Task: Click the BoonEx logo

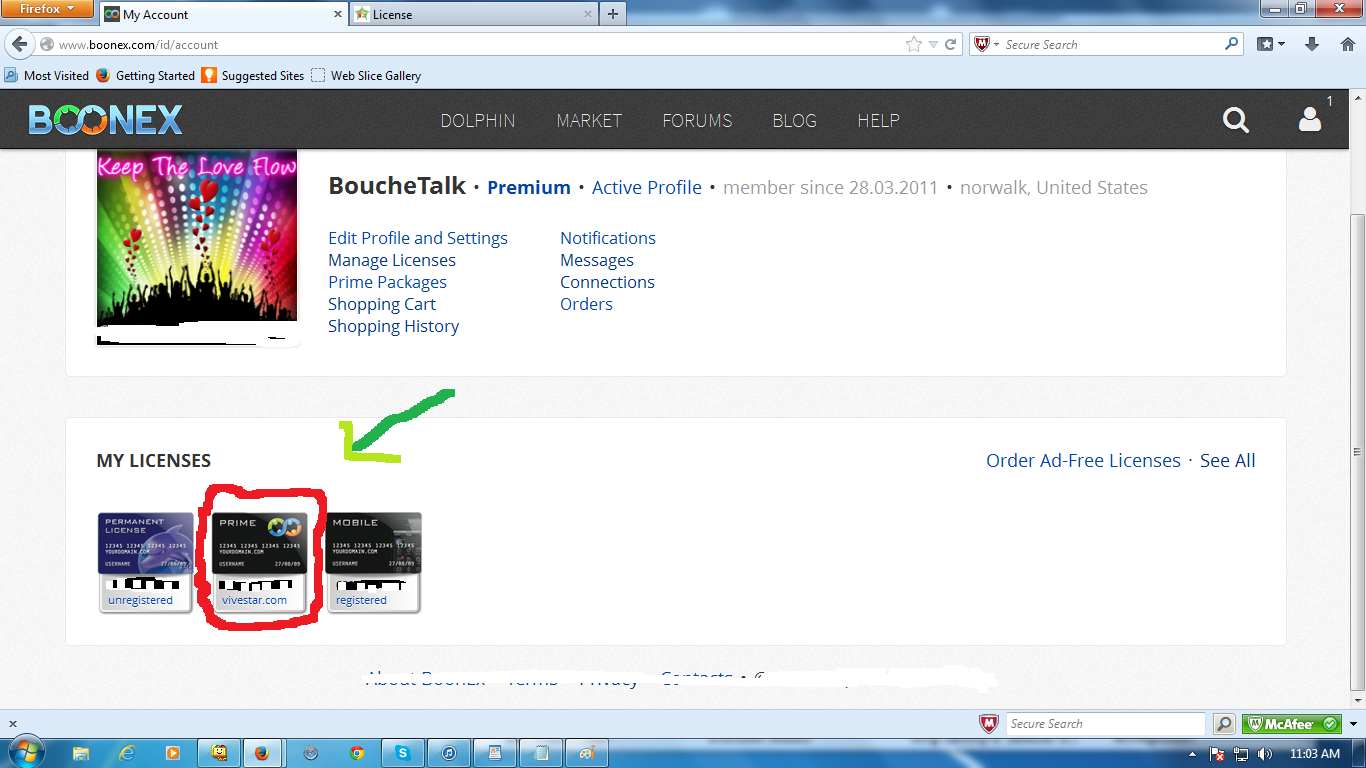Action: pyautogui.click(x=106, y=120)
